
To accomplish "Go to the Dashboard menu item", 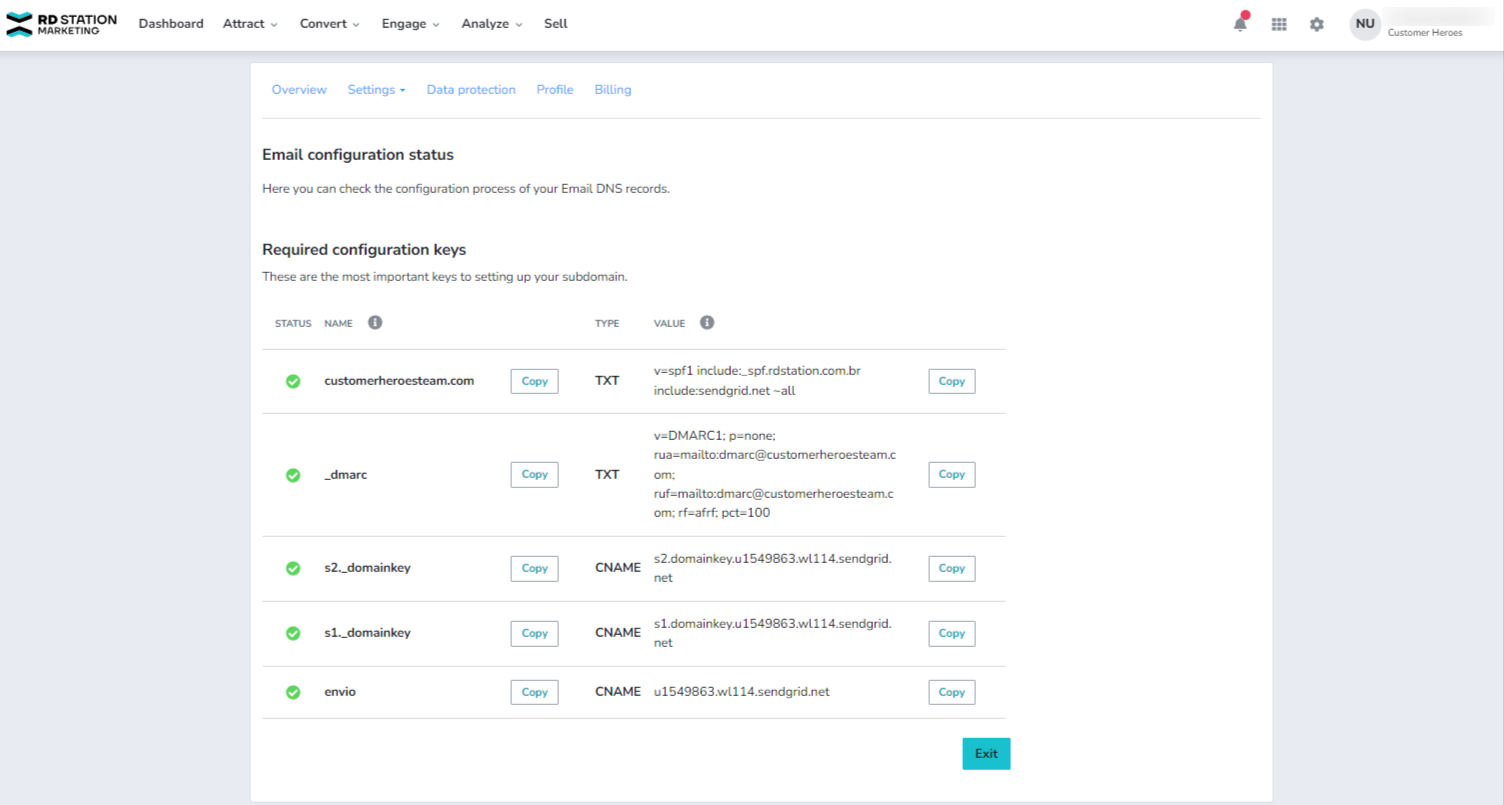I will (171, 24).
